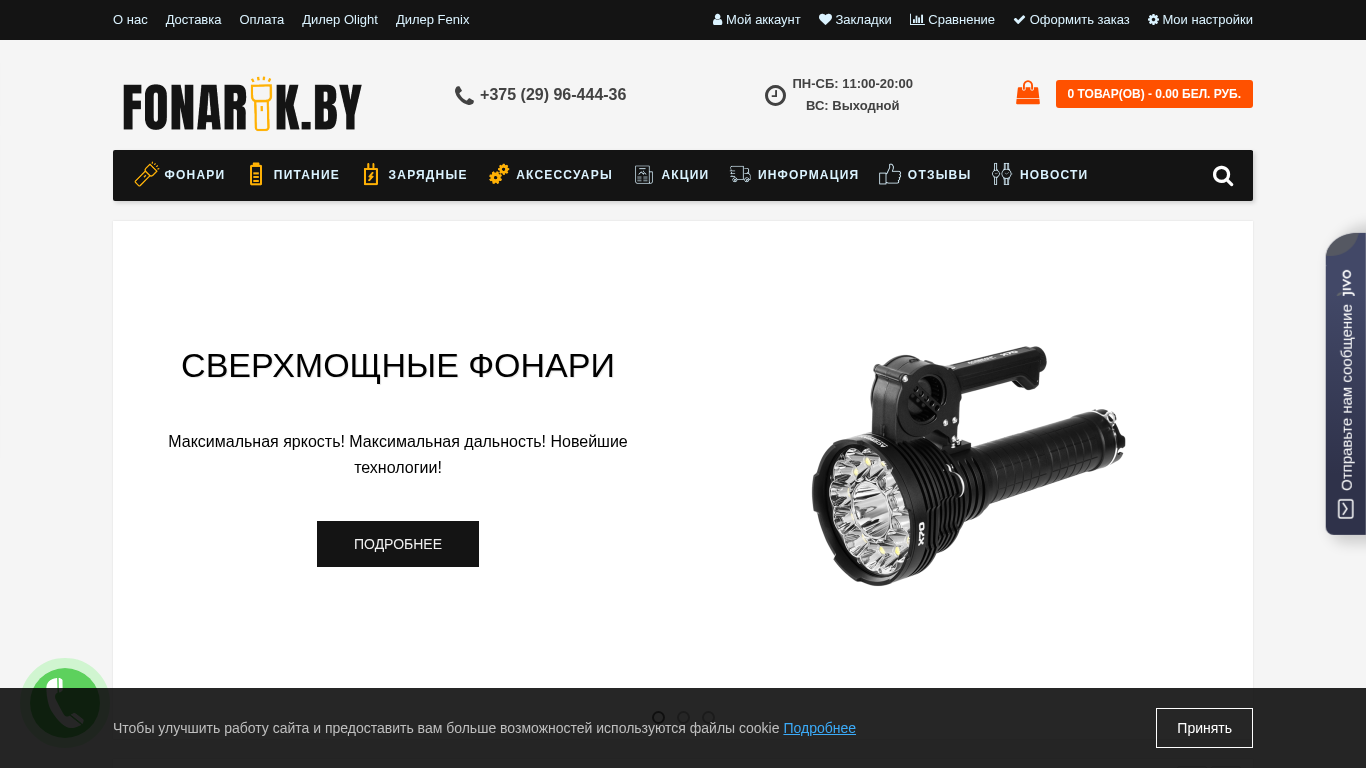The height and width of the screenshot is (768, 1366).
Task: Click the FONARIK.BY logo
Action: pyautogui.click(x=242, y=104)
